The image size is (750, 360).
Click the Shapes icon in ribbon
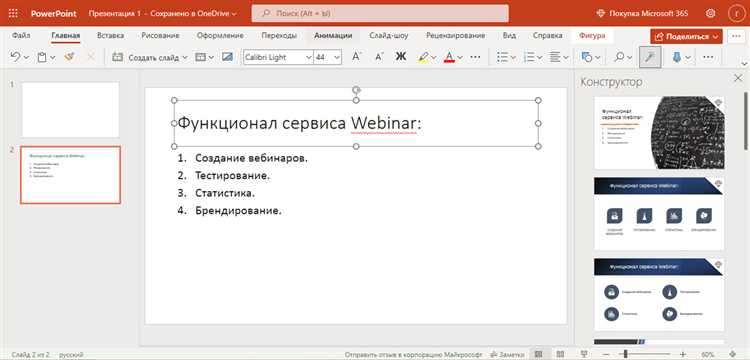pos(586,57)
